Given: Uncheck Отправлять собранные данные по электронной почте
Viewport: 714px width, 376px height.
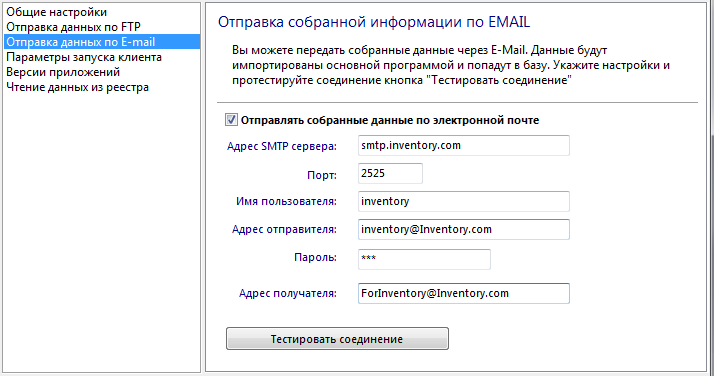Looking at the screenshot, I should [231, 120].
